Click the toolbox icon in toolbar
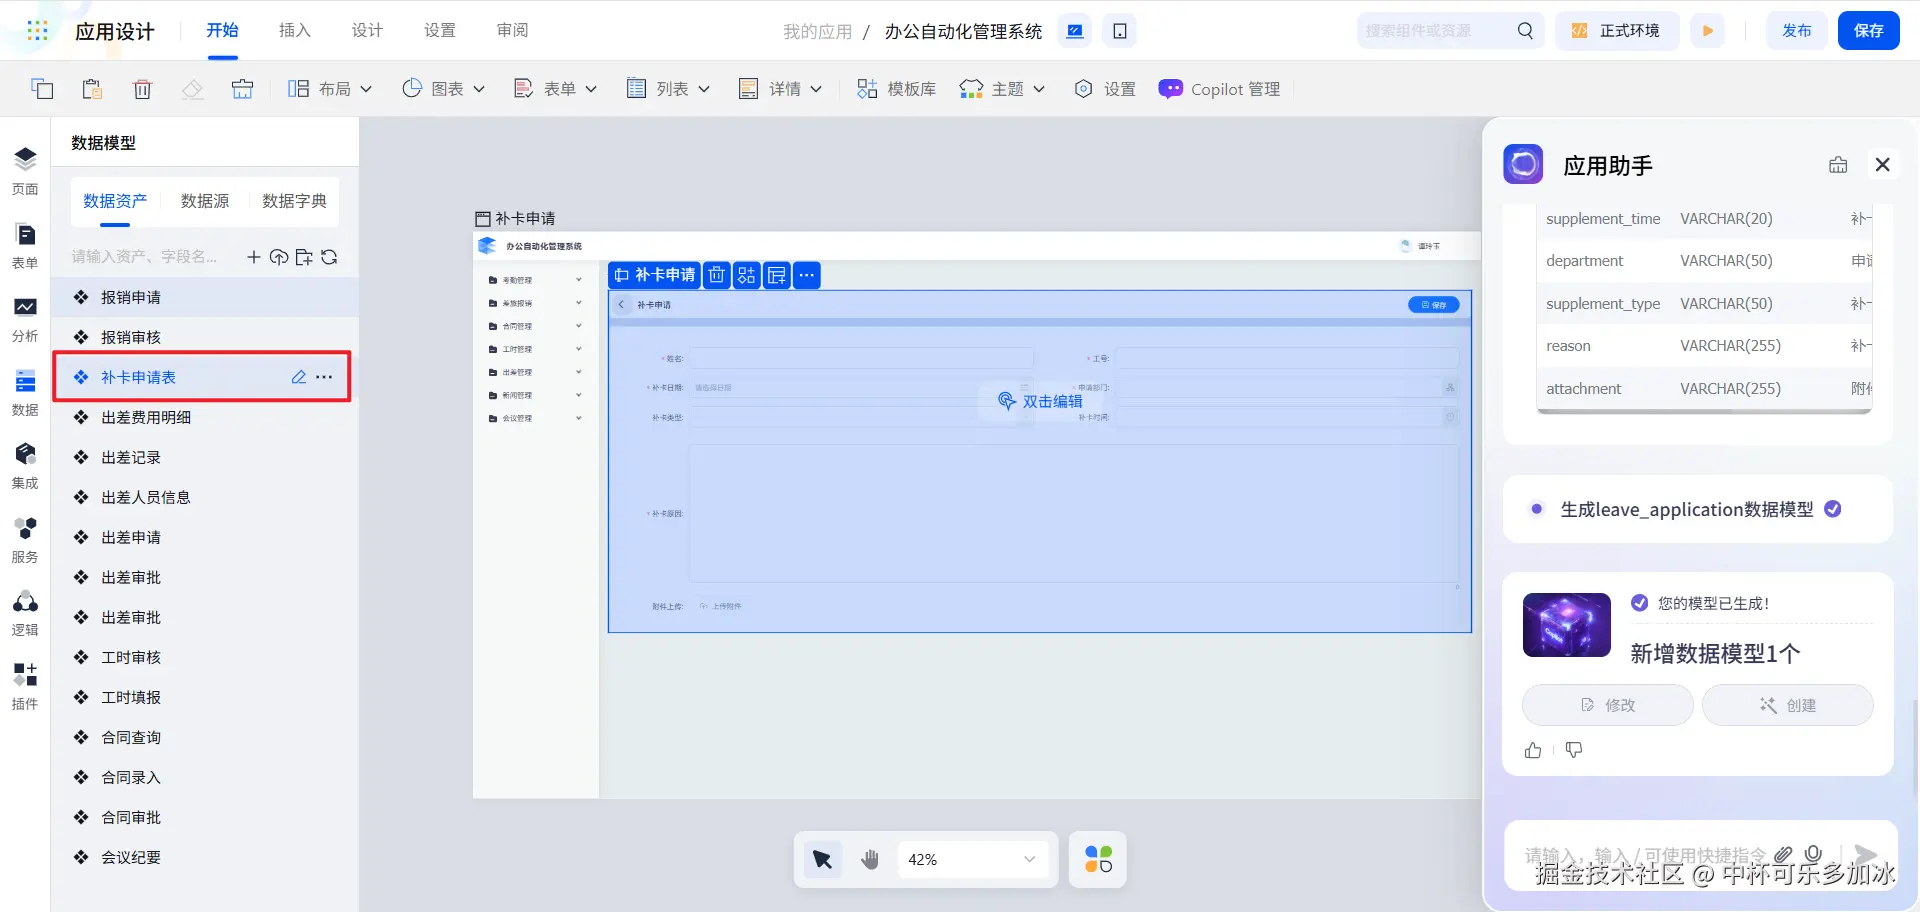The image size is (1920, 912). coord(242,89)
